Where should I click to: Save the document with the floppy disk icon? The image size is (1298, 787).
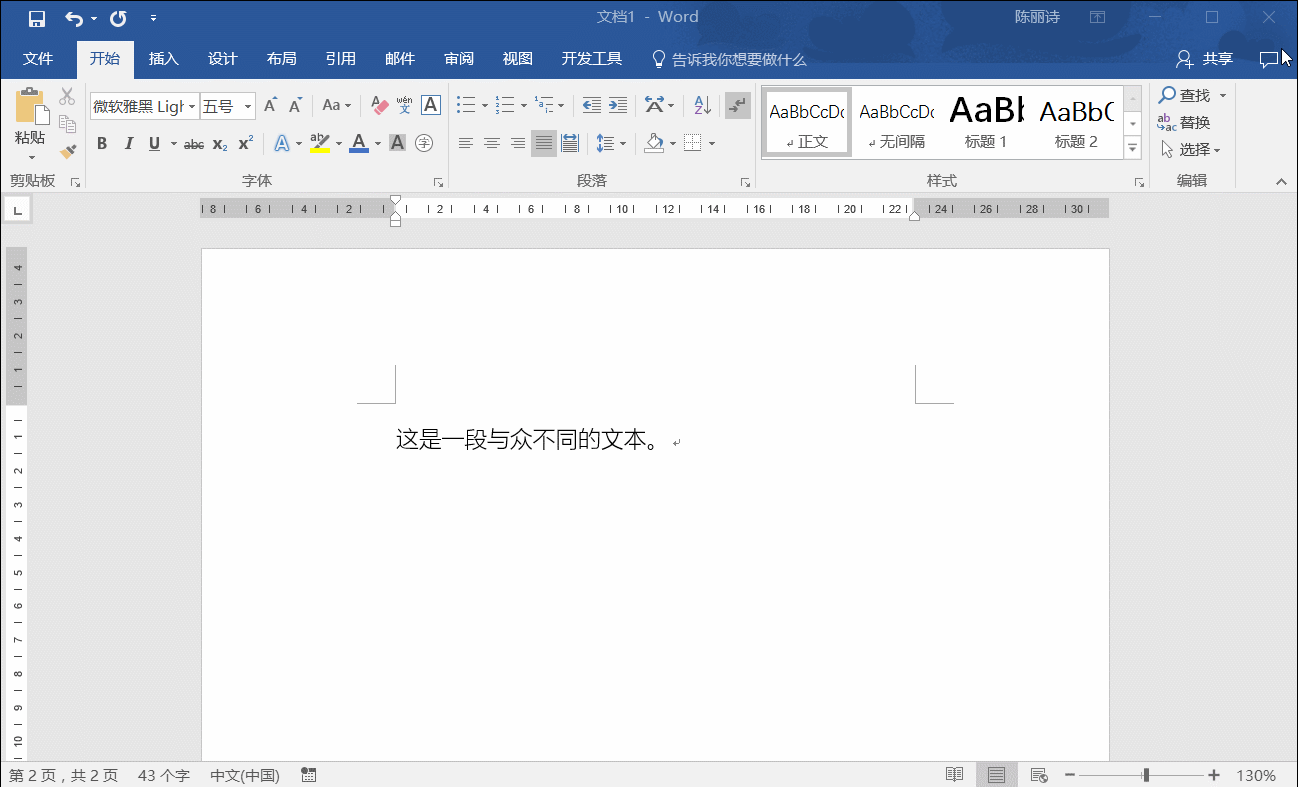click(37, 19)
